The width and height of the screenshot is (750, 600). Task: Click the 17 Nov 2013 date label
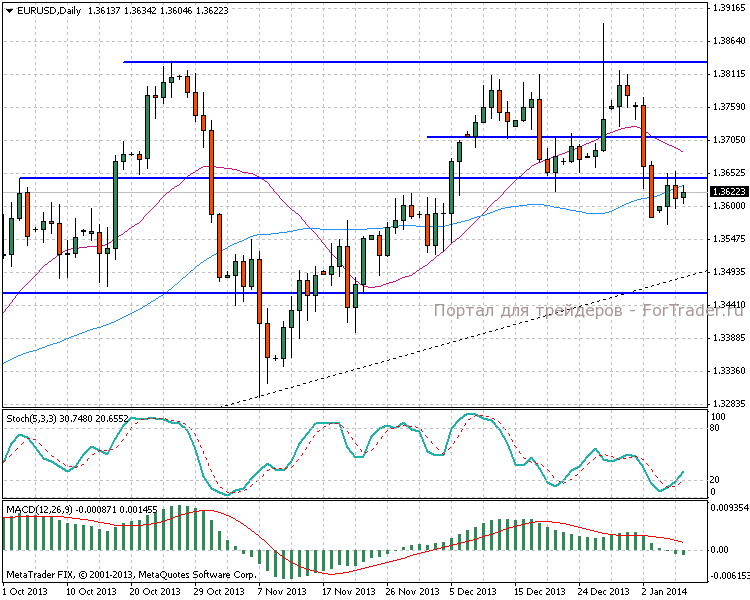(348, 591)
